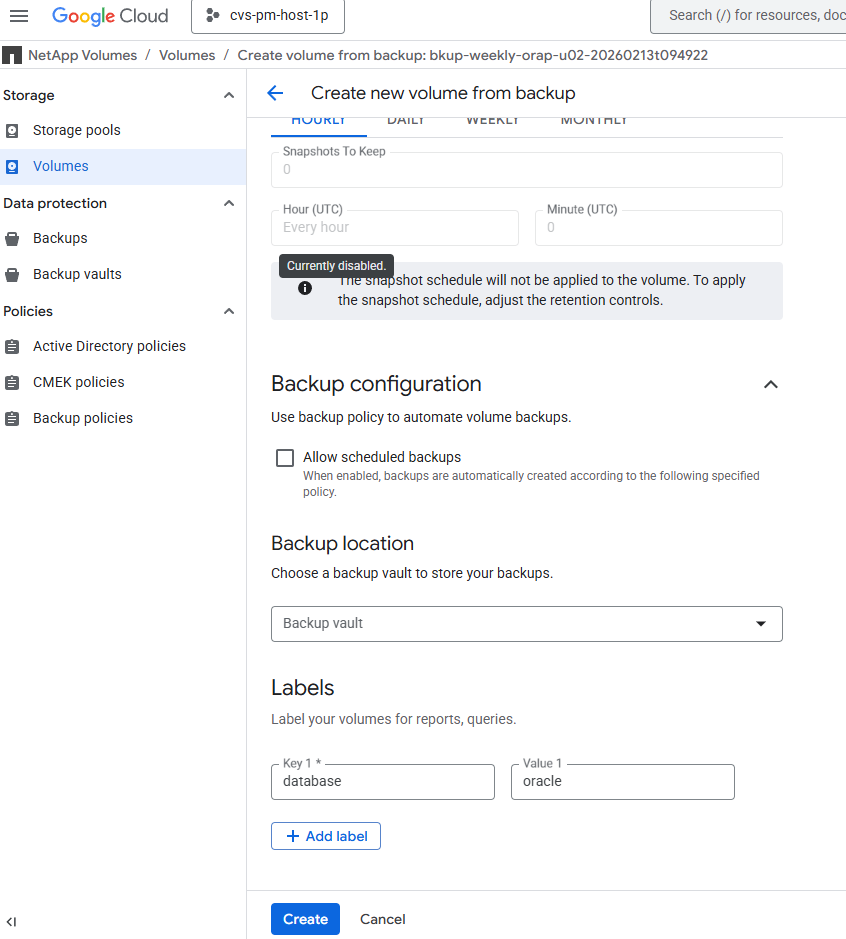846x939 pixels.
Task: Click the CMEK policies sidebar icon
Action: (x=14, y=382)
